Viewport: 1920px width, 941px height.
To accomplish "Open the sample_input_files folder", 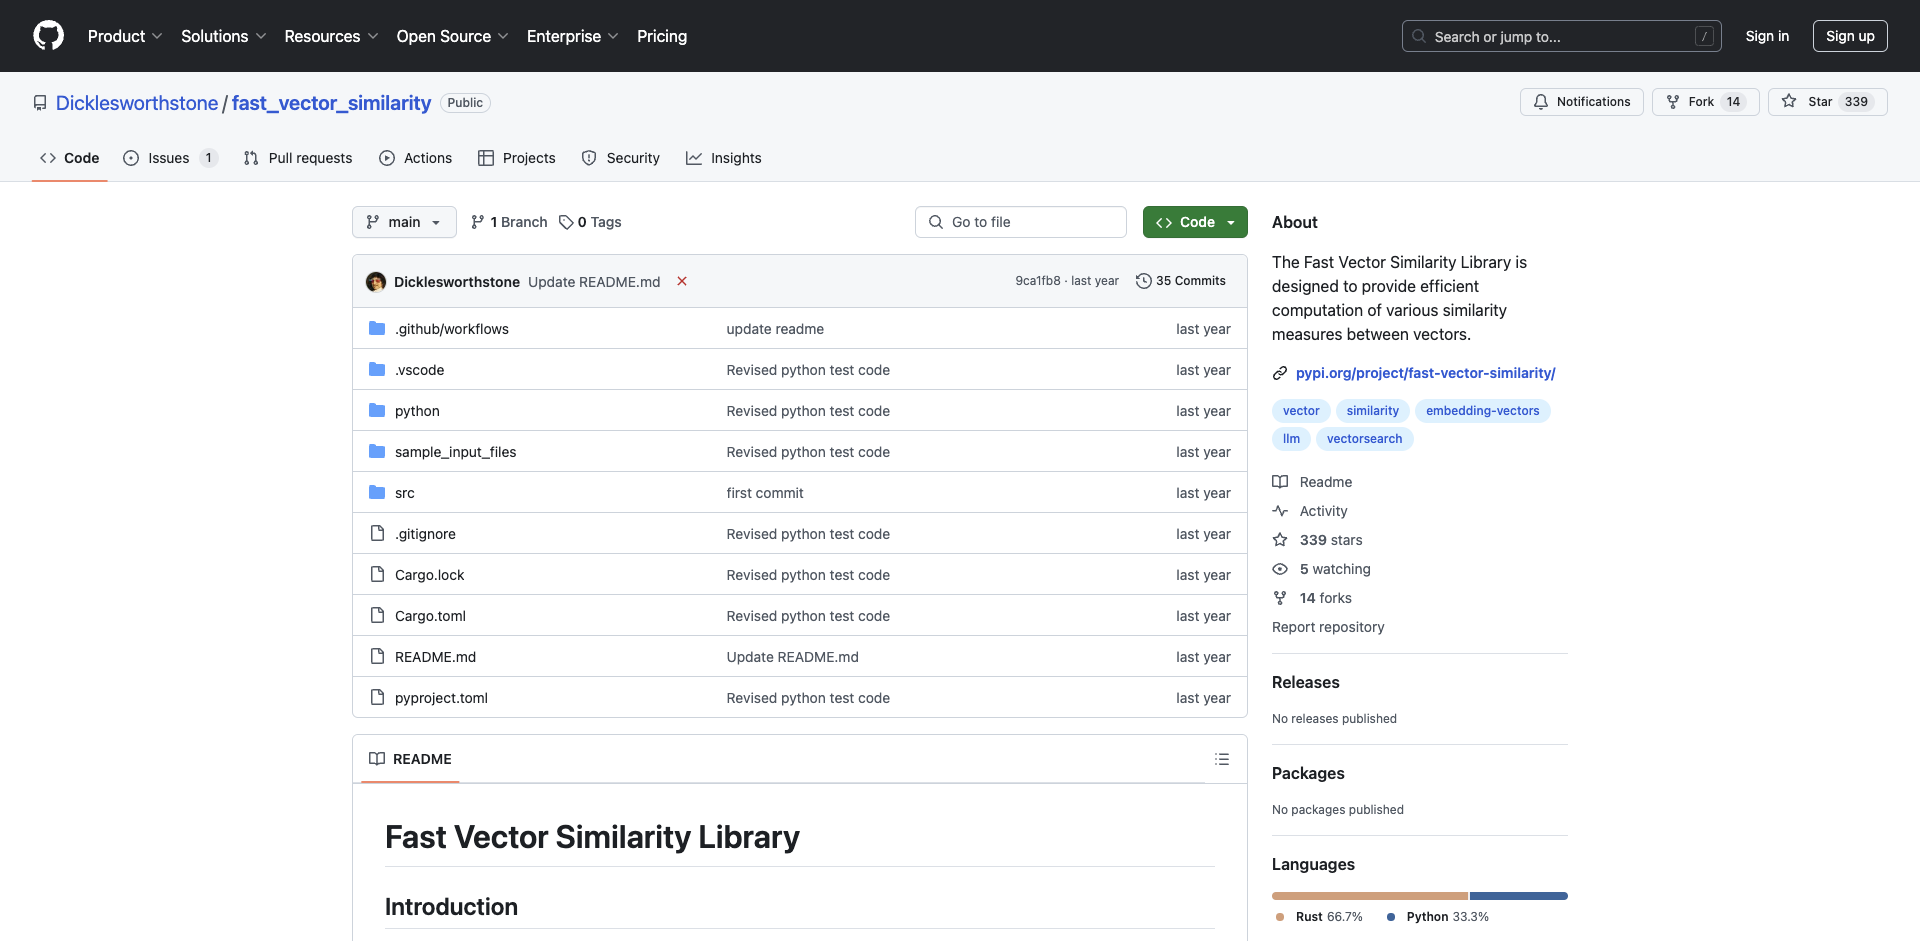I will pos(455,452).
